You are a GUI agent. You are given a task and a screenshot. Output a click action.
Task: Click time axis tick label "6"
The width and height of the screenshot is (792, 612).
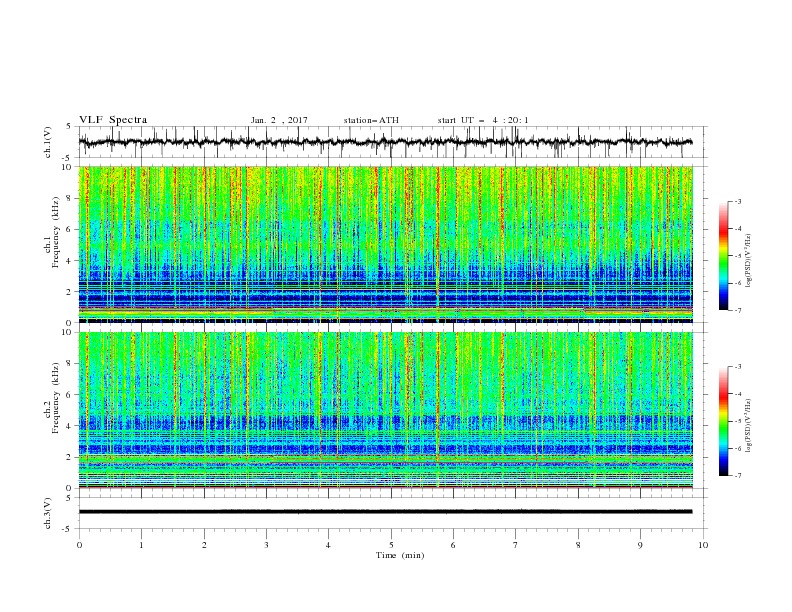[x=453, y=545]
